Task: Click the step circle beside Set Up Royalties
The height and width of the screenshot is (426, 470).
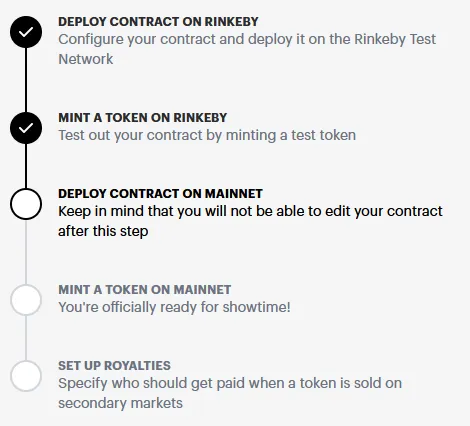Action: (x=26, y=376)
